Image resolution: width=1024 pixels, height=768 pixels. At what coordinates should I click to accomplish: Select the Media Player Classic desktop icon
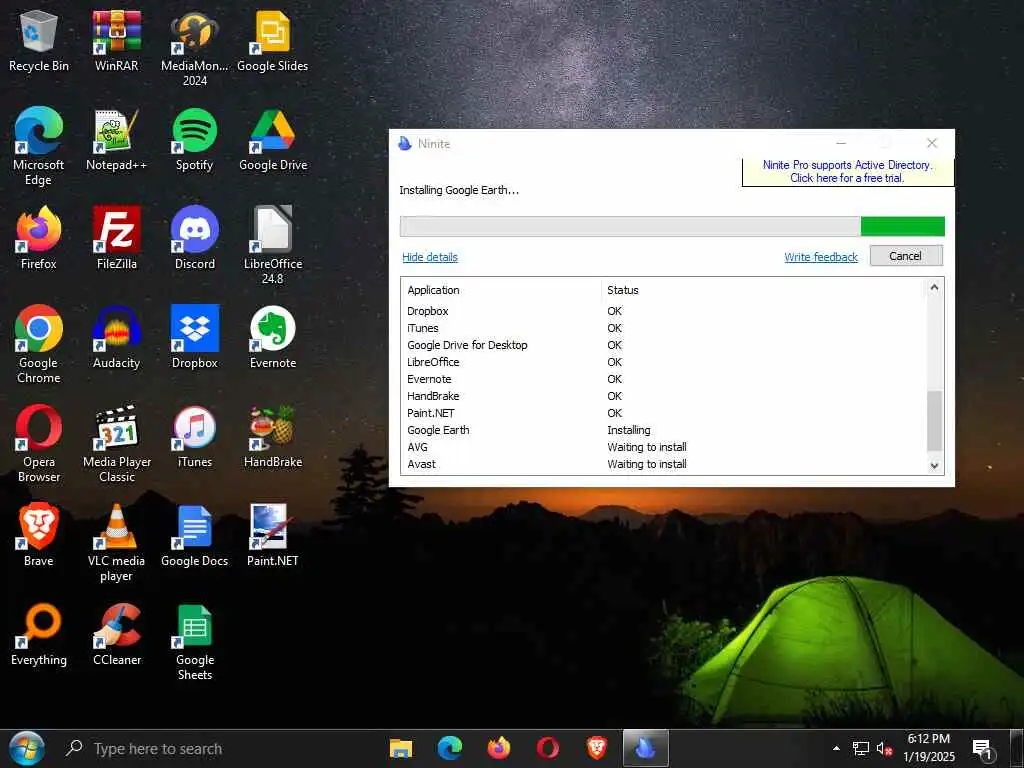click(x=116, y=444)
